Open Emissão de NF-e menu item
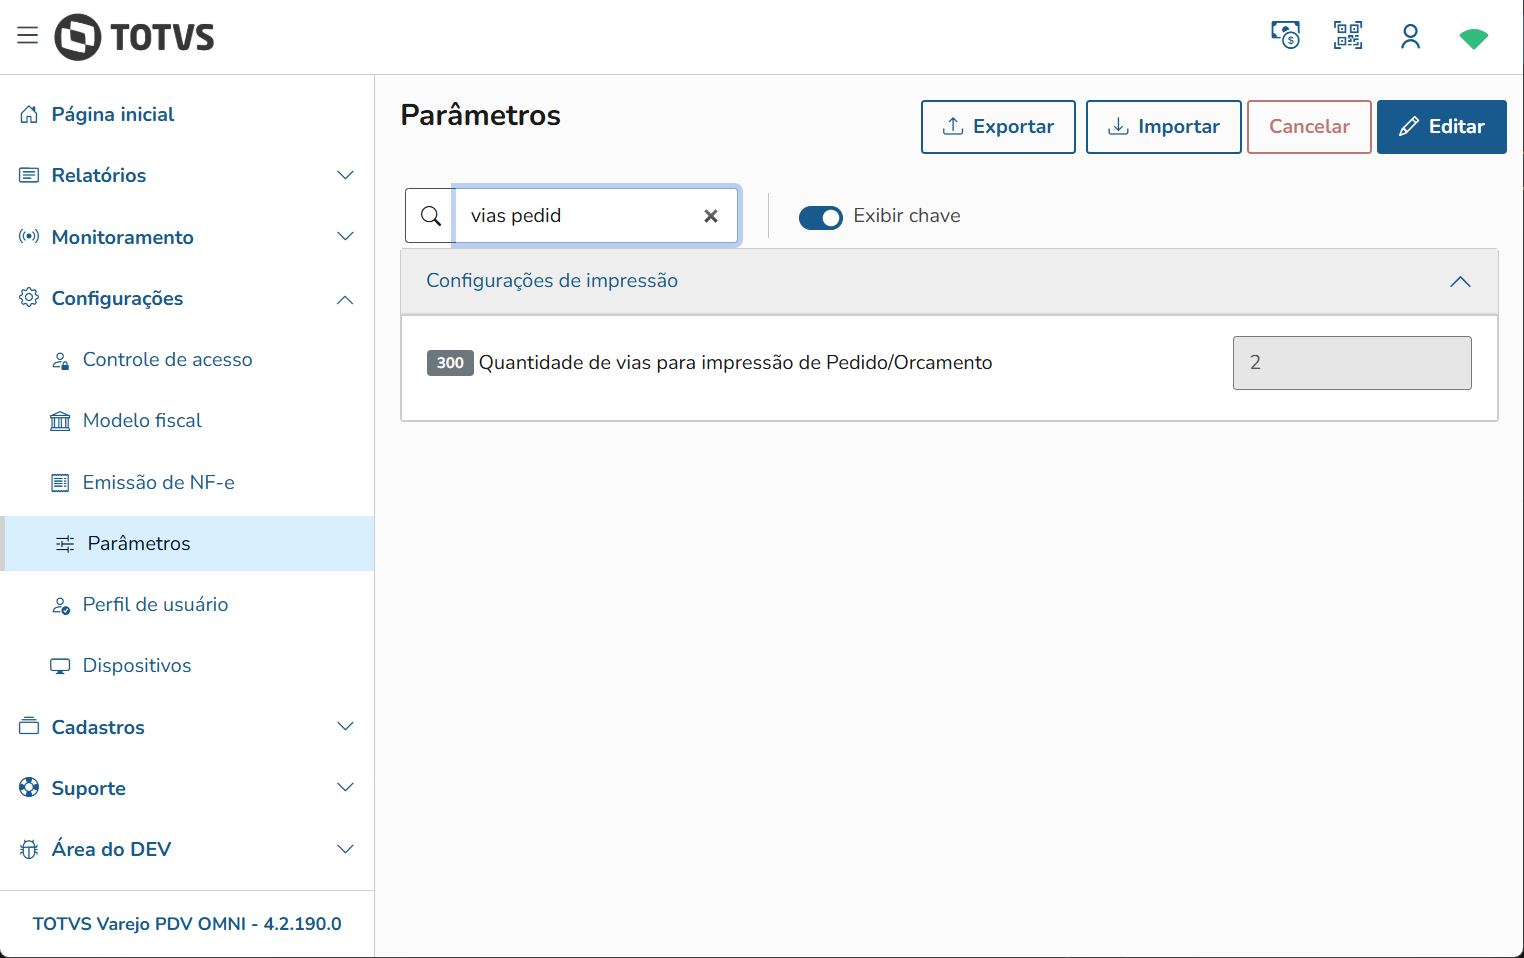 click(x=158, y=482)
